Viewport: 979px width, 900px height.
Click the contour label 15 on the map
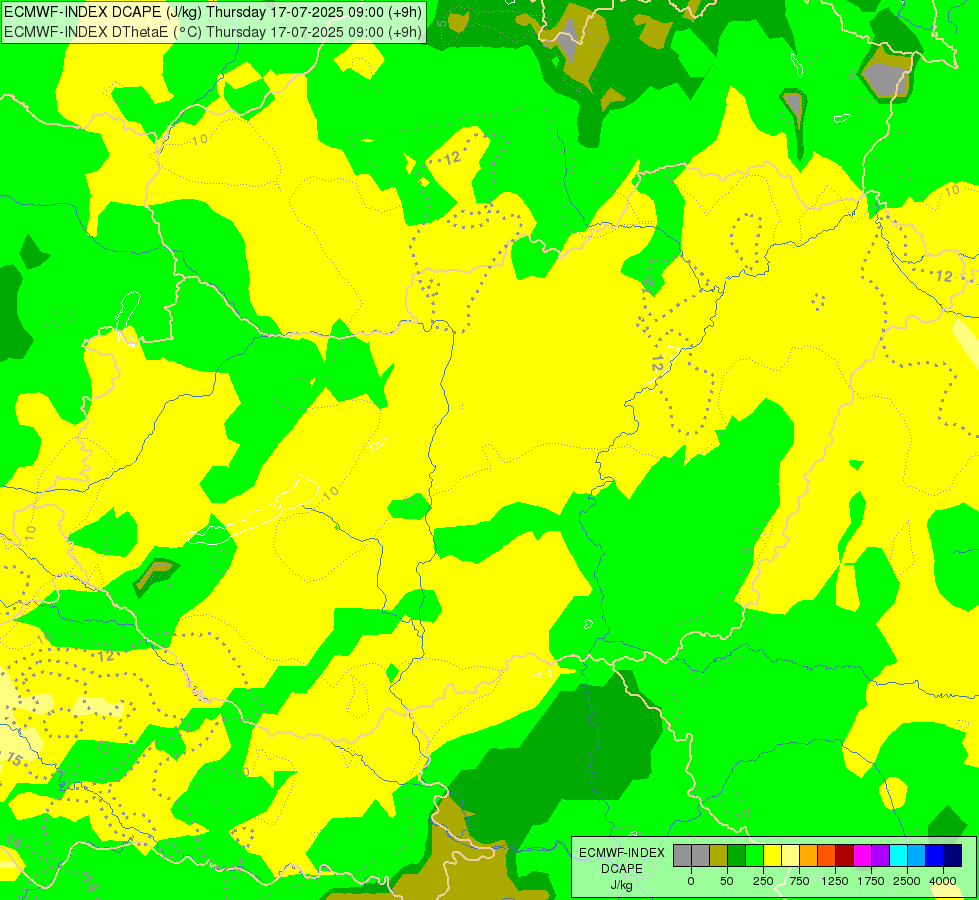[x=14, y=759]
